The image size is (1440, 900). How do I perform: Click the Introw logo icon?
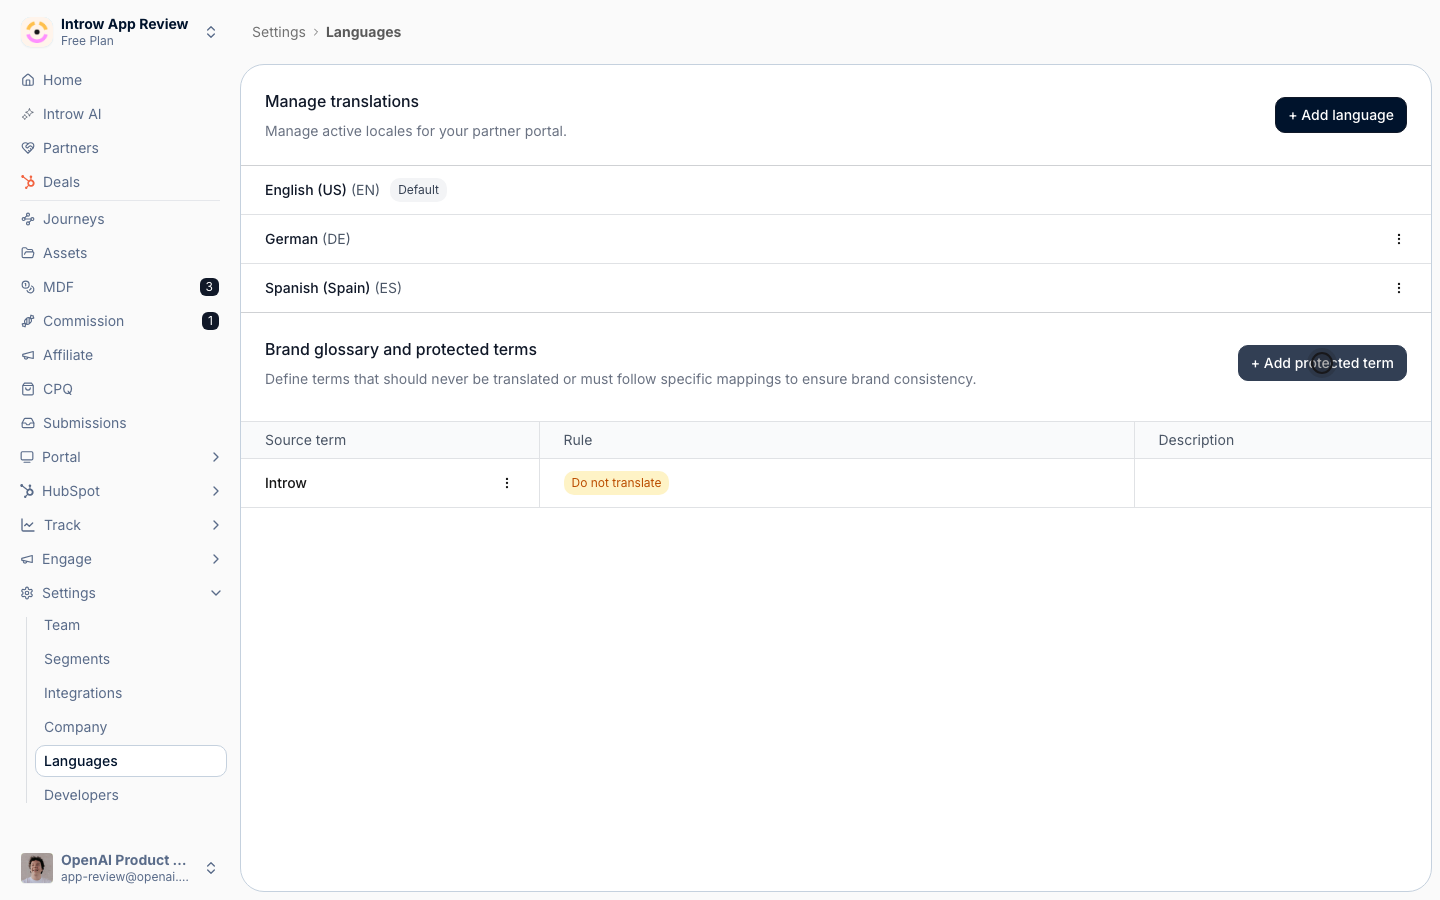tap(37, 32)
